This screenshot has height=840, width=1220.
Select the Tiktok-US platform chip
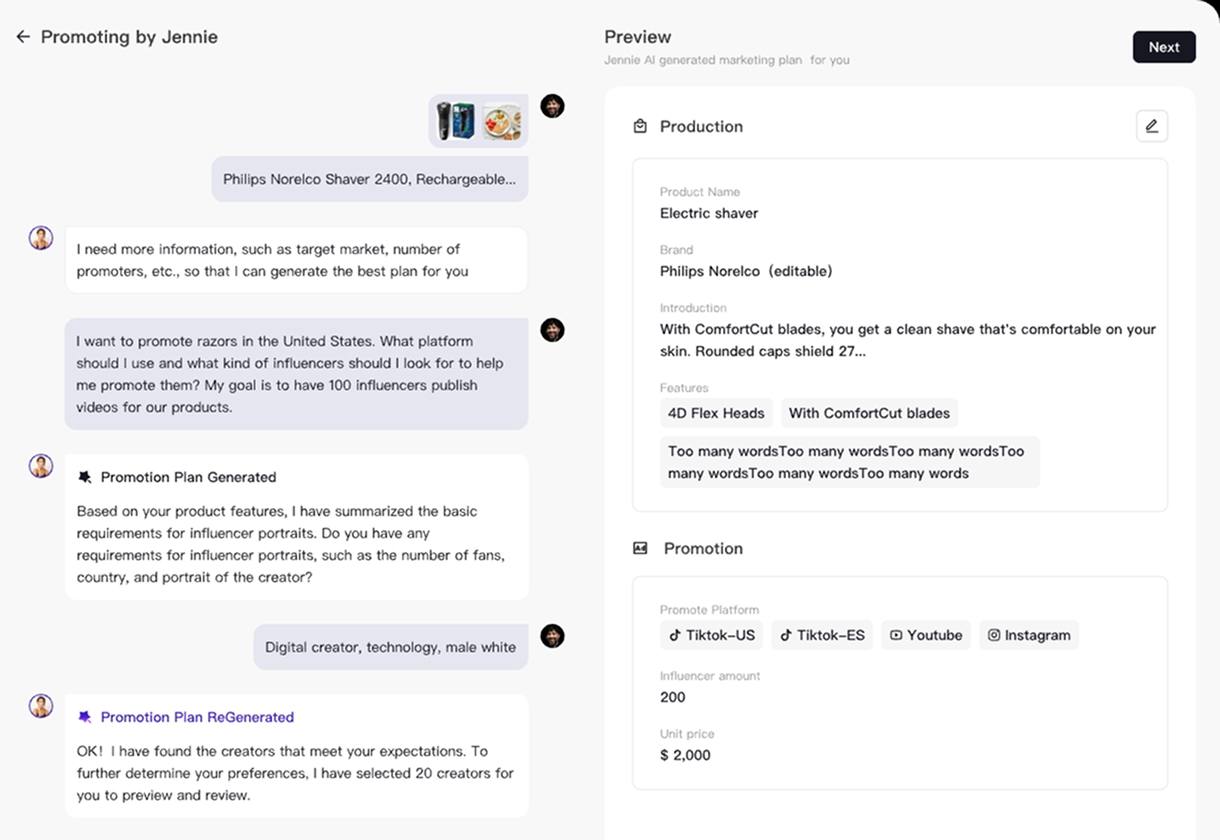[x=711, y=635]
